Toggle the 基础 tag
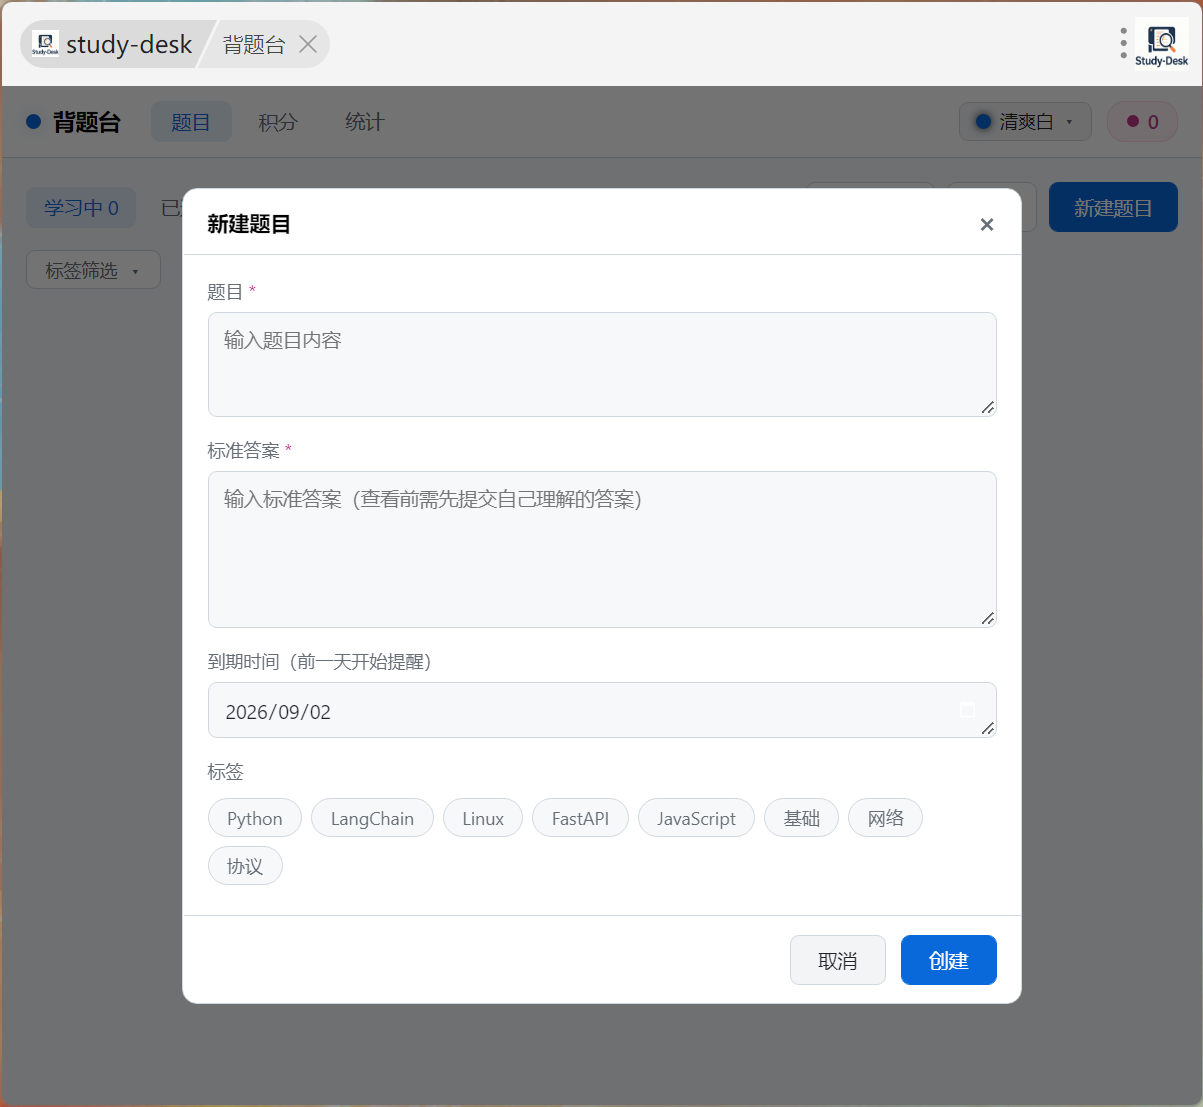The width and height of the screenshot is (1203, 1107). [802, 818]
